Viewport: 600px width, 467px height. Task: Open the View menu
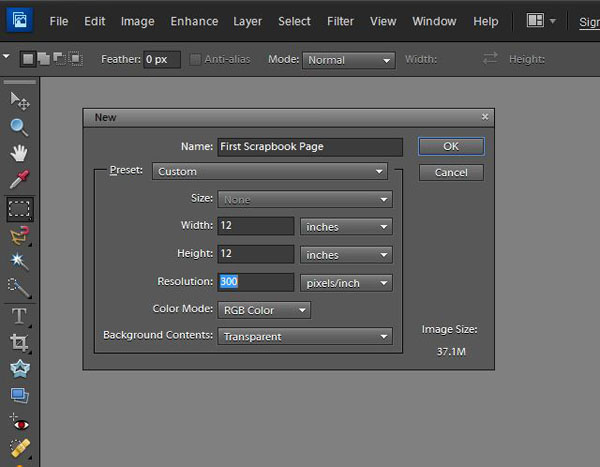[383, 21]
